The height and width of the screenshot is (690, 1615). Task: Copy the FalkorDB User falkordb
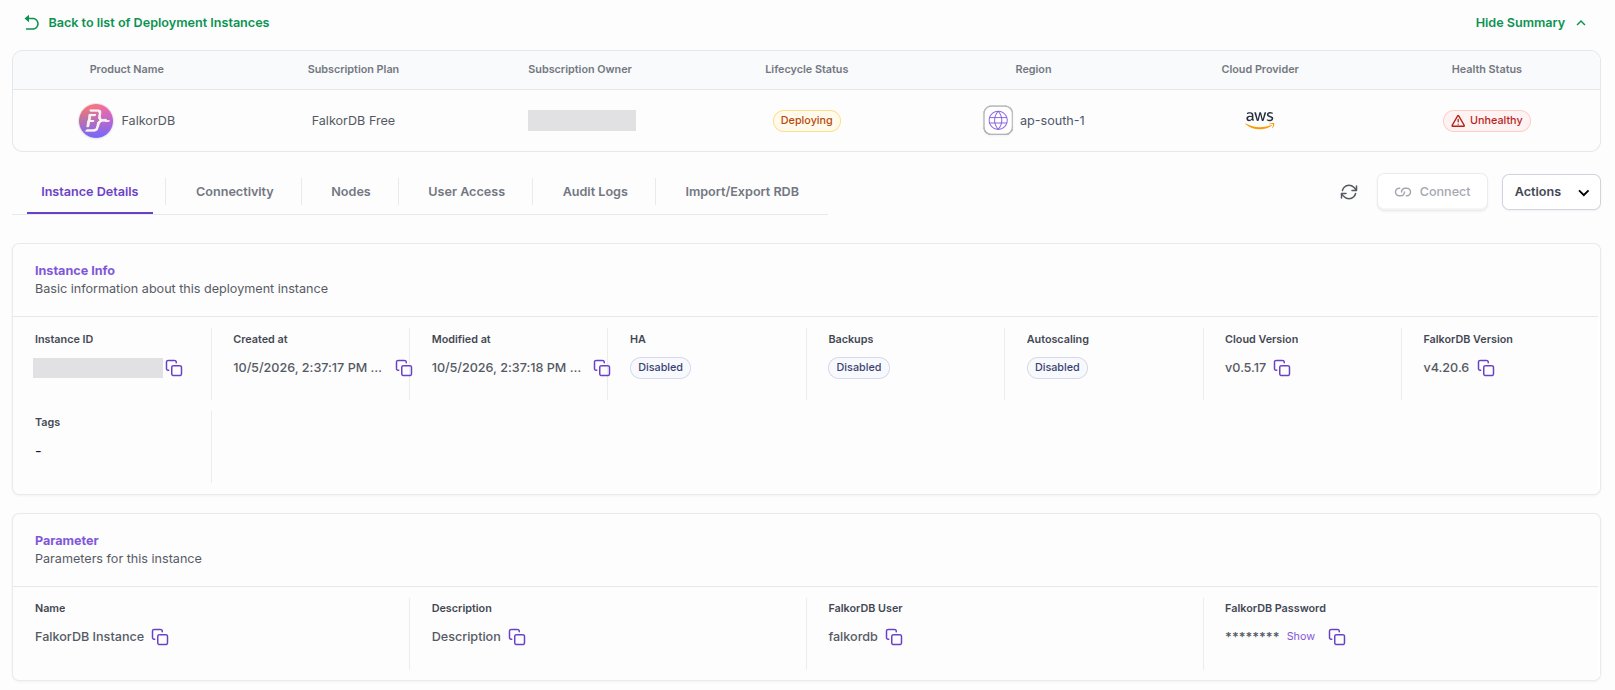[x=894, y=637]
